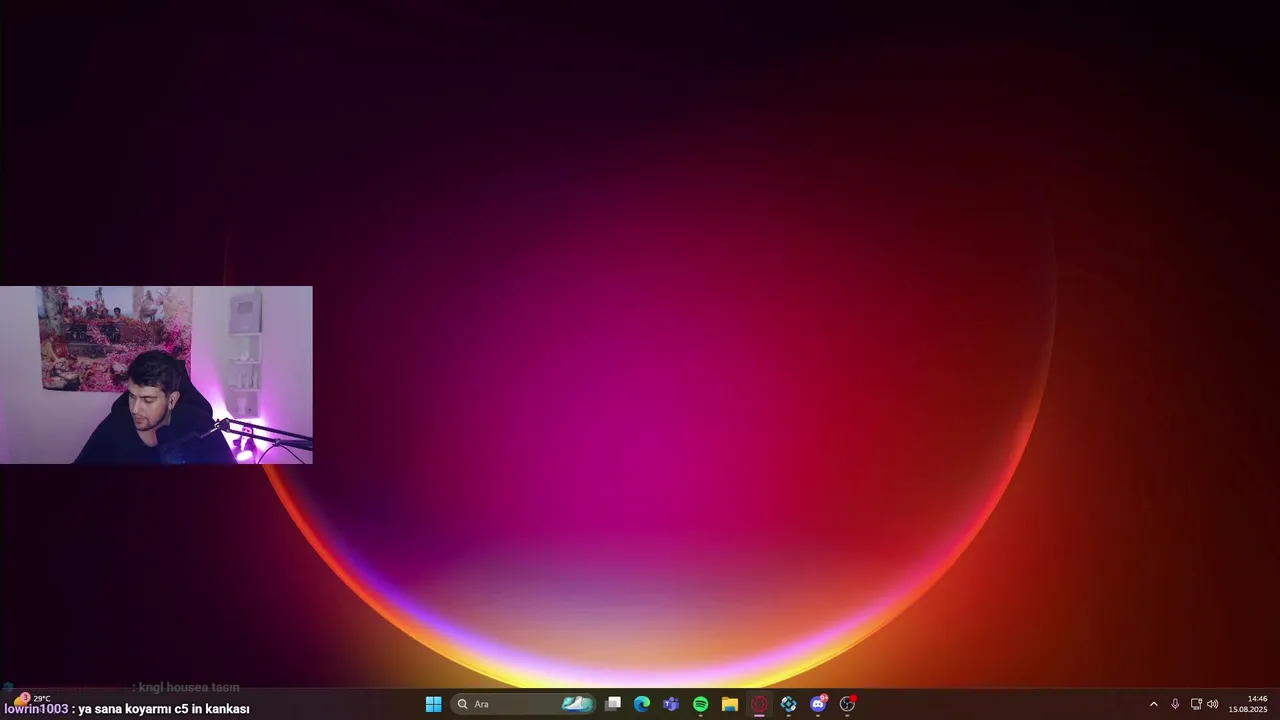Viewport: 1280px width, 720px height.
Task: Open Discord with 9+ notifications badge
Action: pos(818,704)
